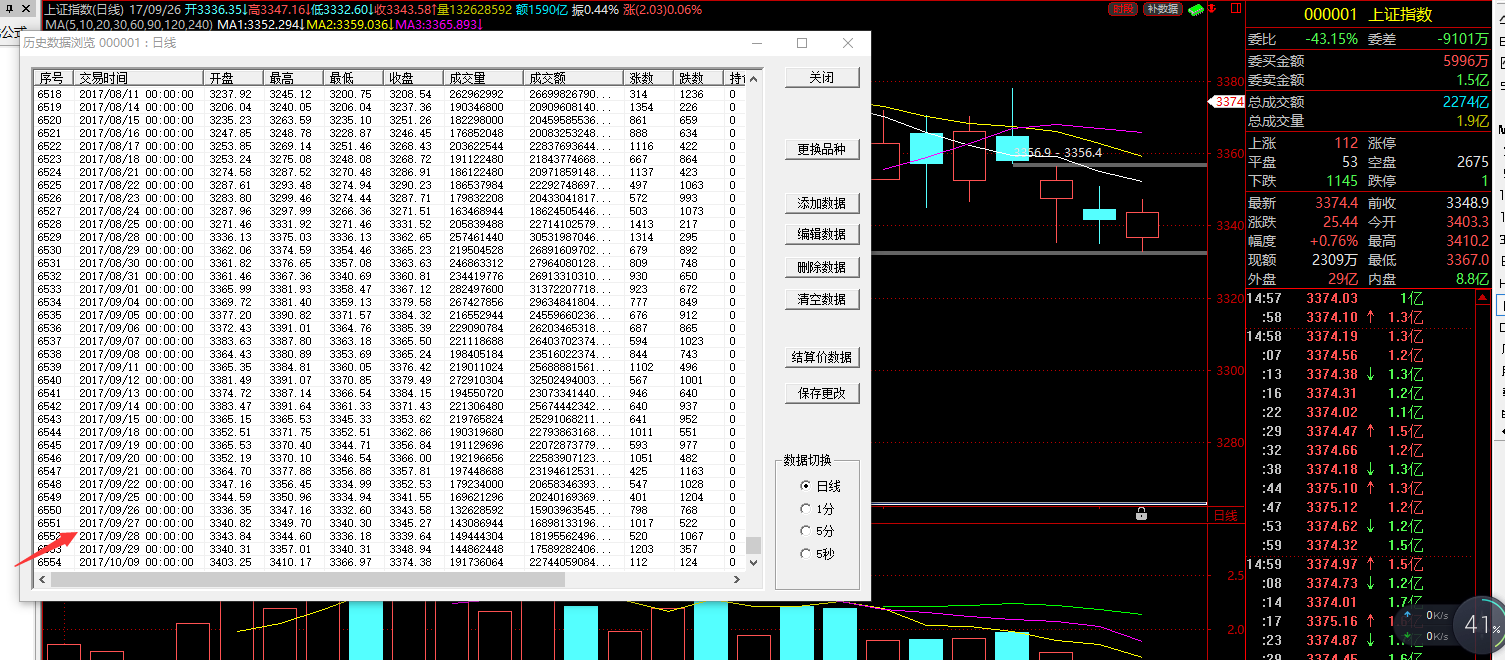The width and height of the screenshot is (1505, 660).
Task: Click the lock icon below the chart
Action: tap(1141, 514)
